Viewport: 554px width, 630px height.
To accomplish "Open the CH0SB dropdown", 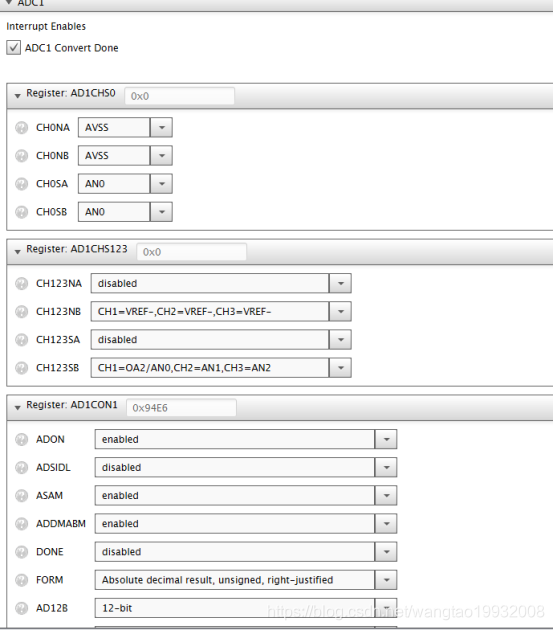I will pyautogui.click(x=125, y=212).
